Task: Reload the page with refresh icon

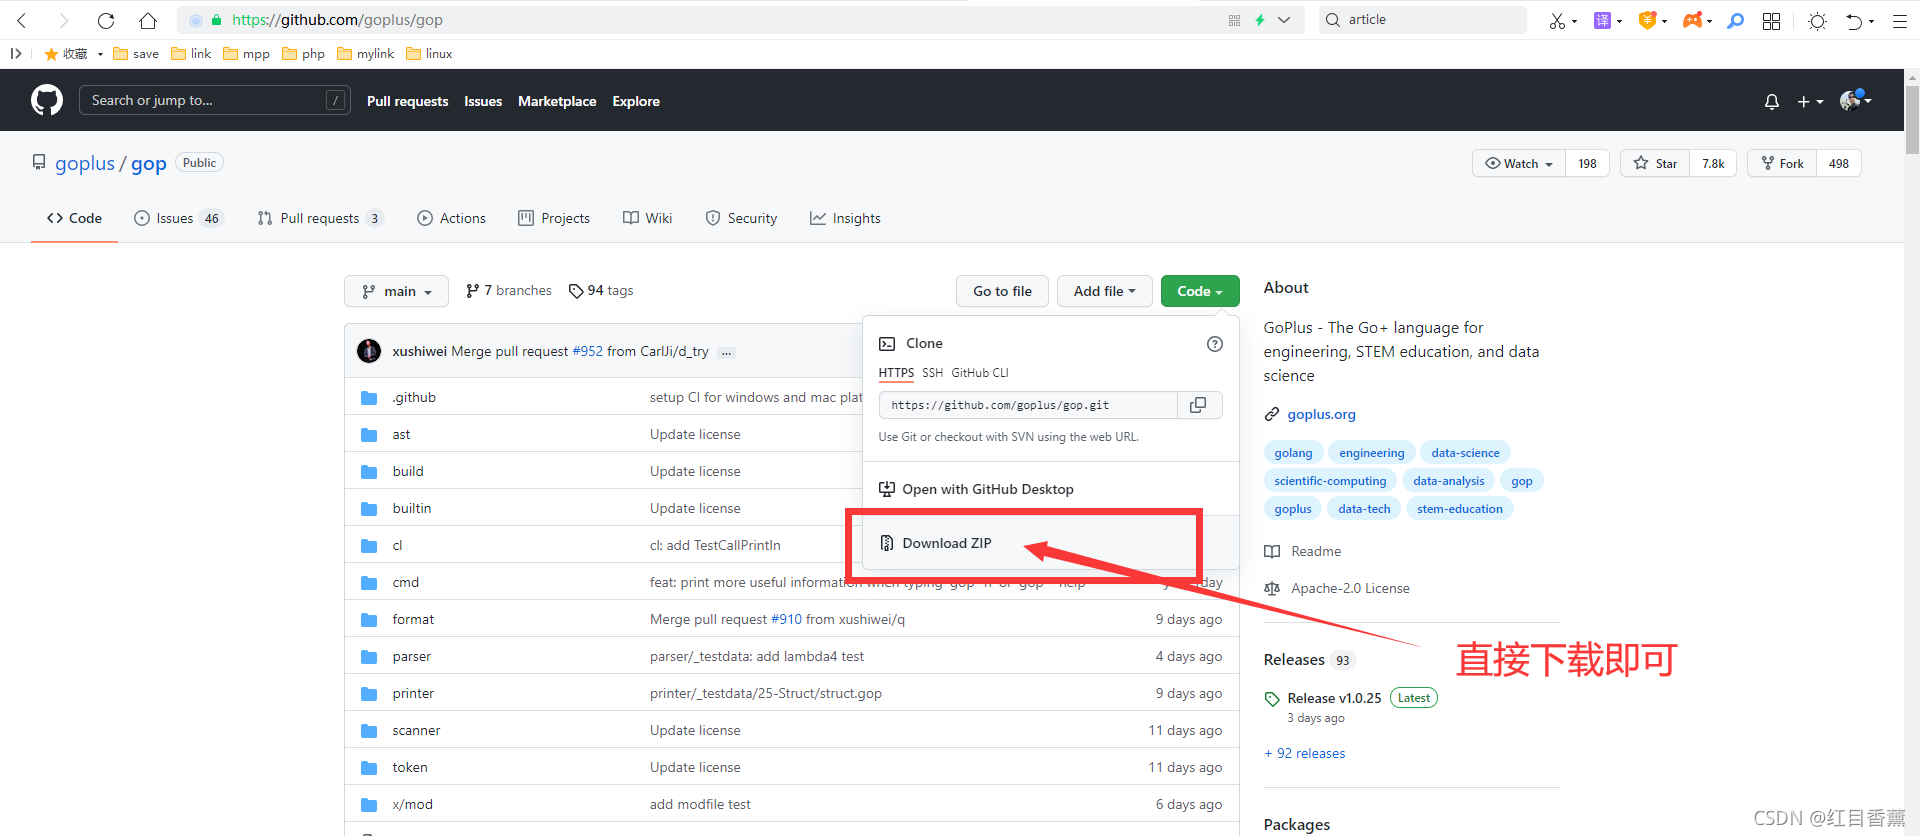Action: coord(106,20)
